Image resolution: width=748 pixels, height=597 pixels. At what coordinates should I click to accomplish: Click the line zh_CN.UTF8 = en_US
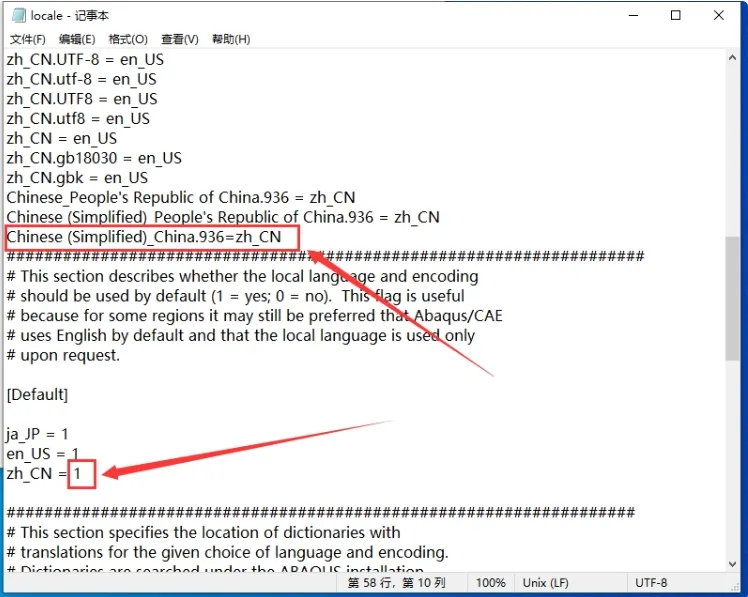click(82, 99)
